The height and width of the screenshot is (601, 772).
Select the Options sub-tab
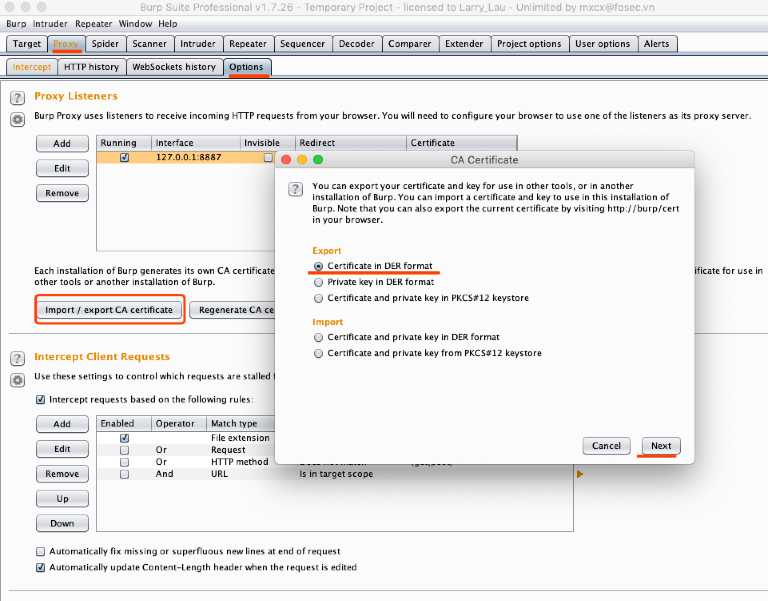pos(246,67)
